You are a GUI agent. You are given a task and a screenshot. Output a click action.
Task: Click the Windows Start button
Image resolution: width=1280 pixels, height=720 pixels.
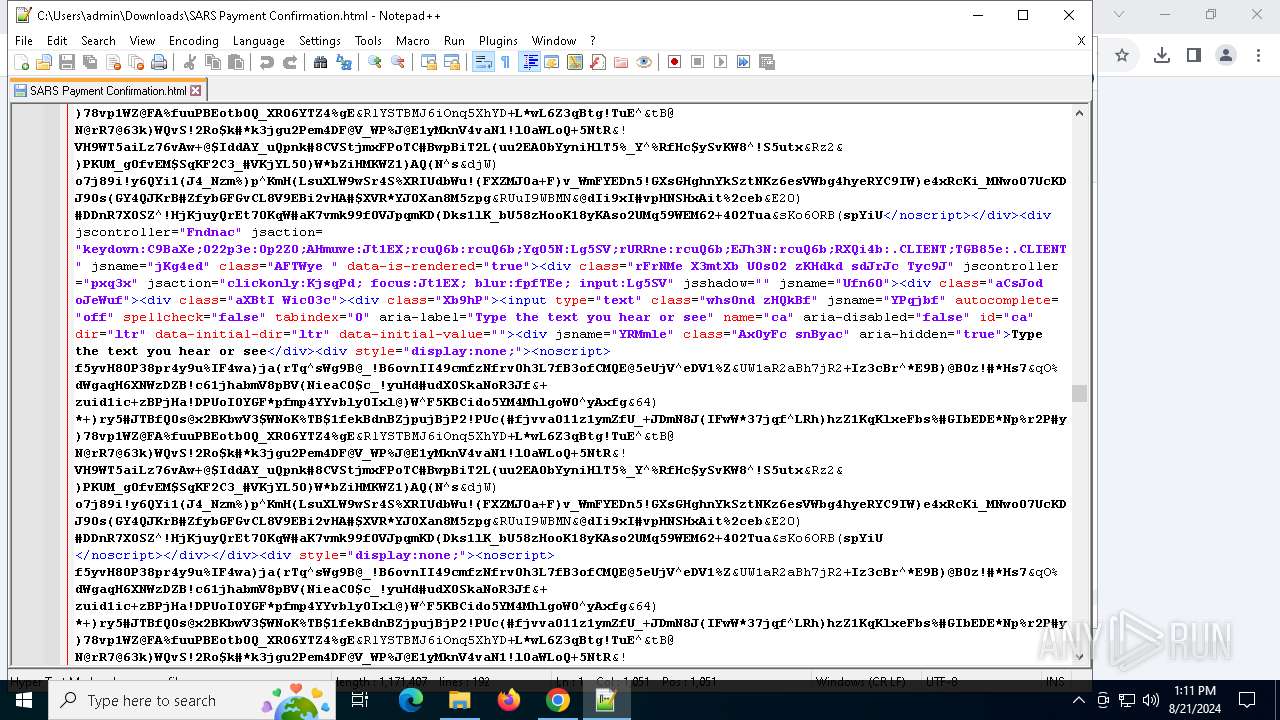coord(24,700)
